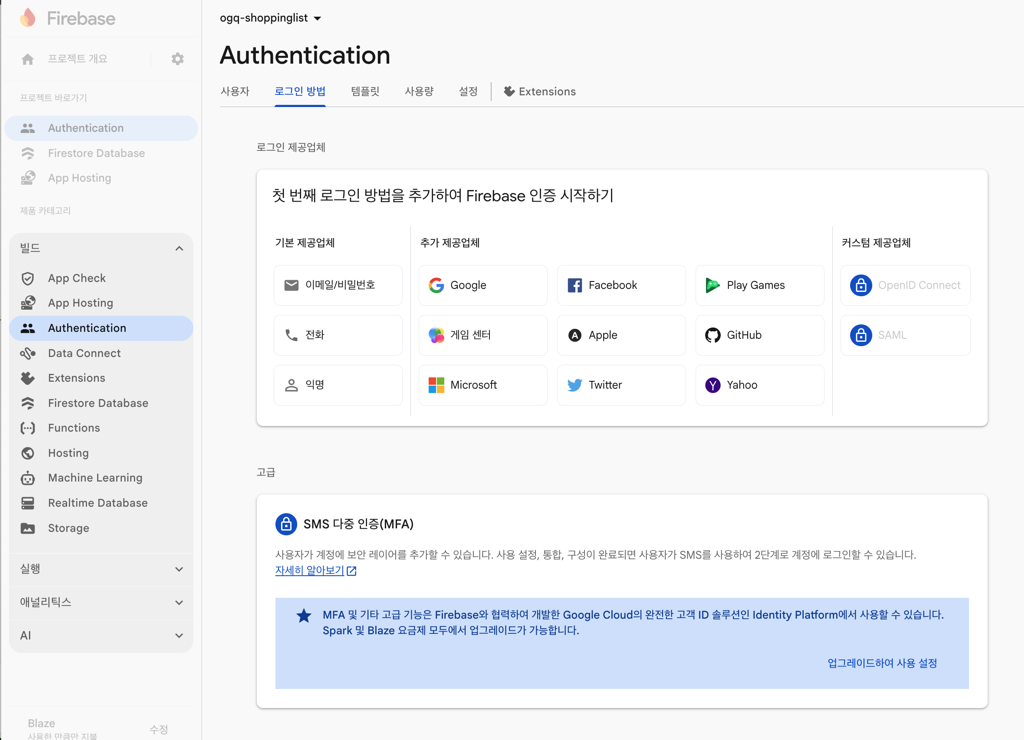Collapse the 빌드 section
The height and width of the screenshot is (740, 1024).
179,248
